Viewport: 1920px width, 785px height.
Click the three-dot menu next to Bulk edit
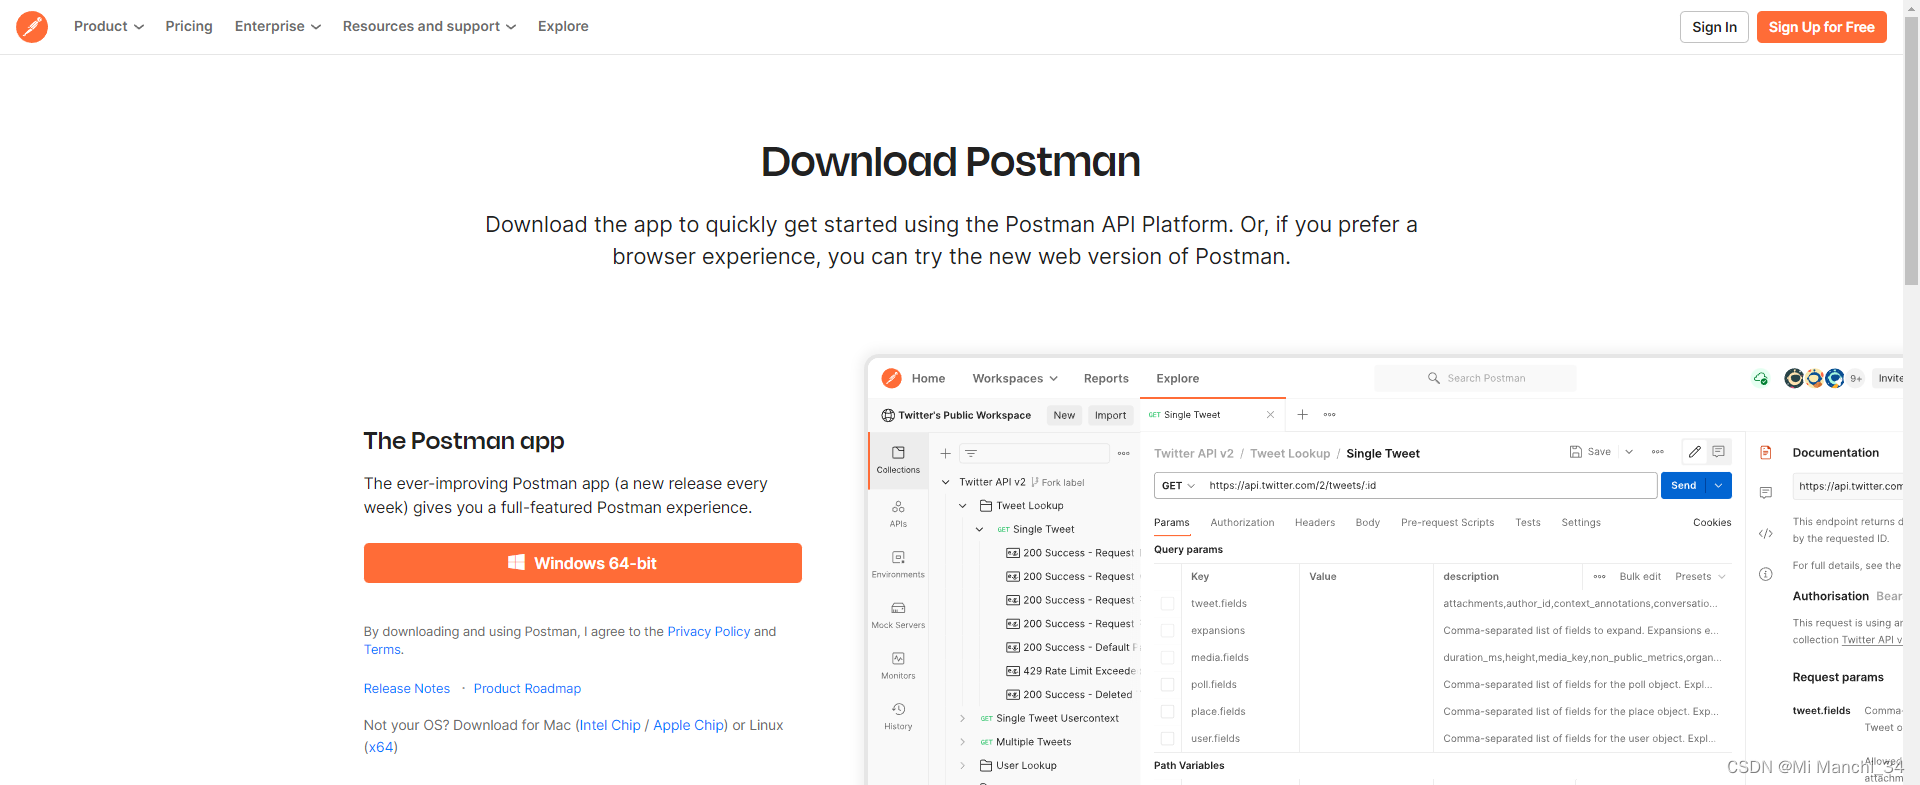coord(1599,576)
